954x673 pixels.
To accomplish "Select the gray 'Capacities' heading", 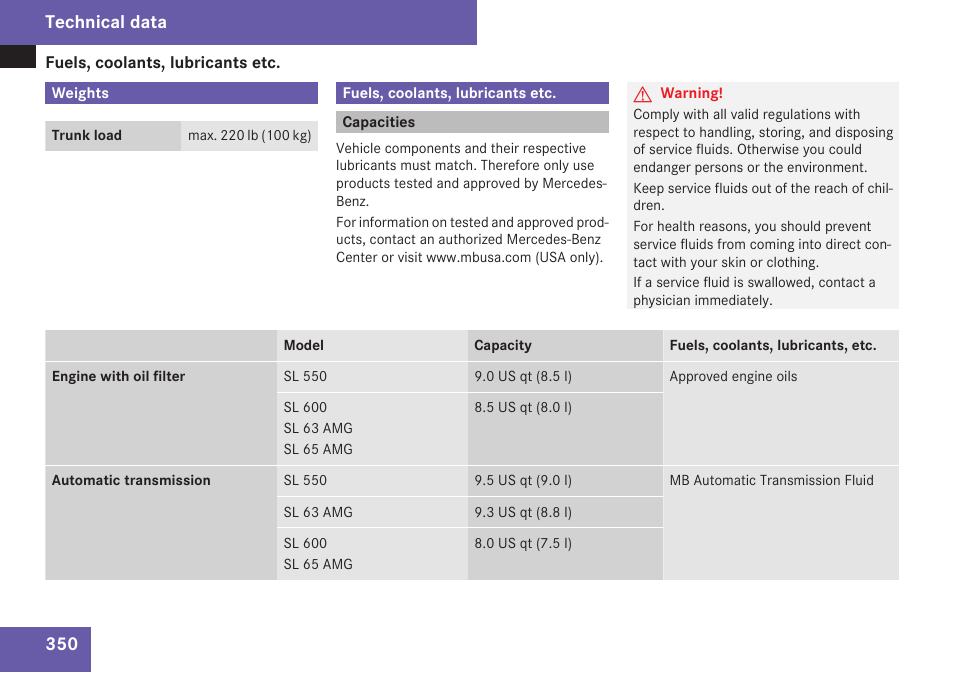I will coord(472,122).
